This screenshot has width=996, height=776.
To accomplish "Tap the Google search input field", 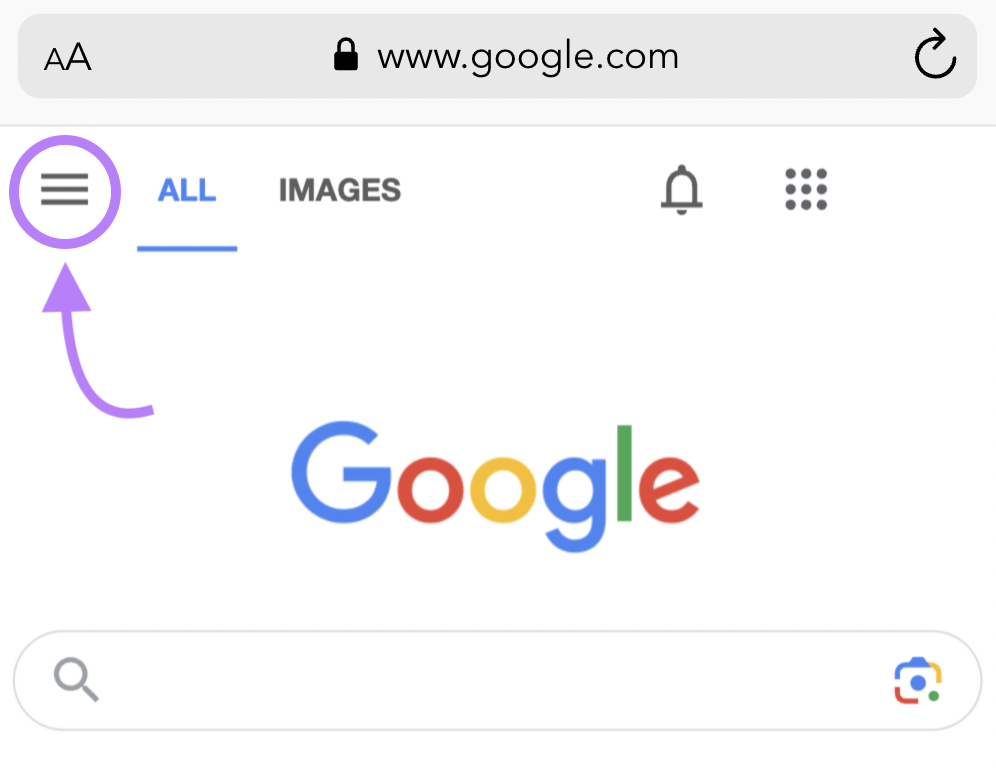I will [x=450, y=681].
